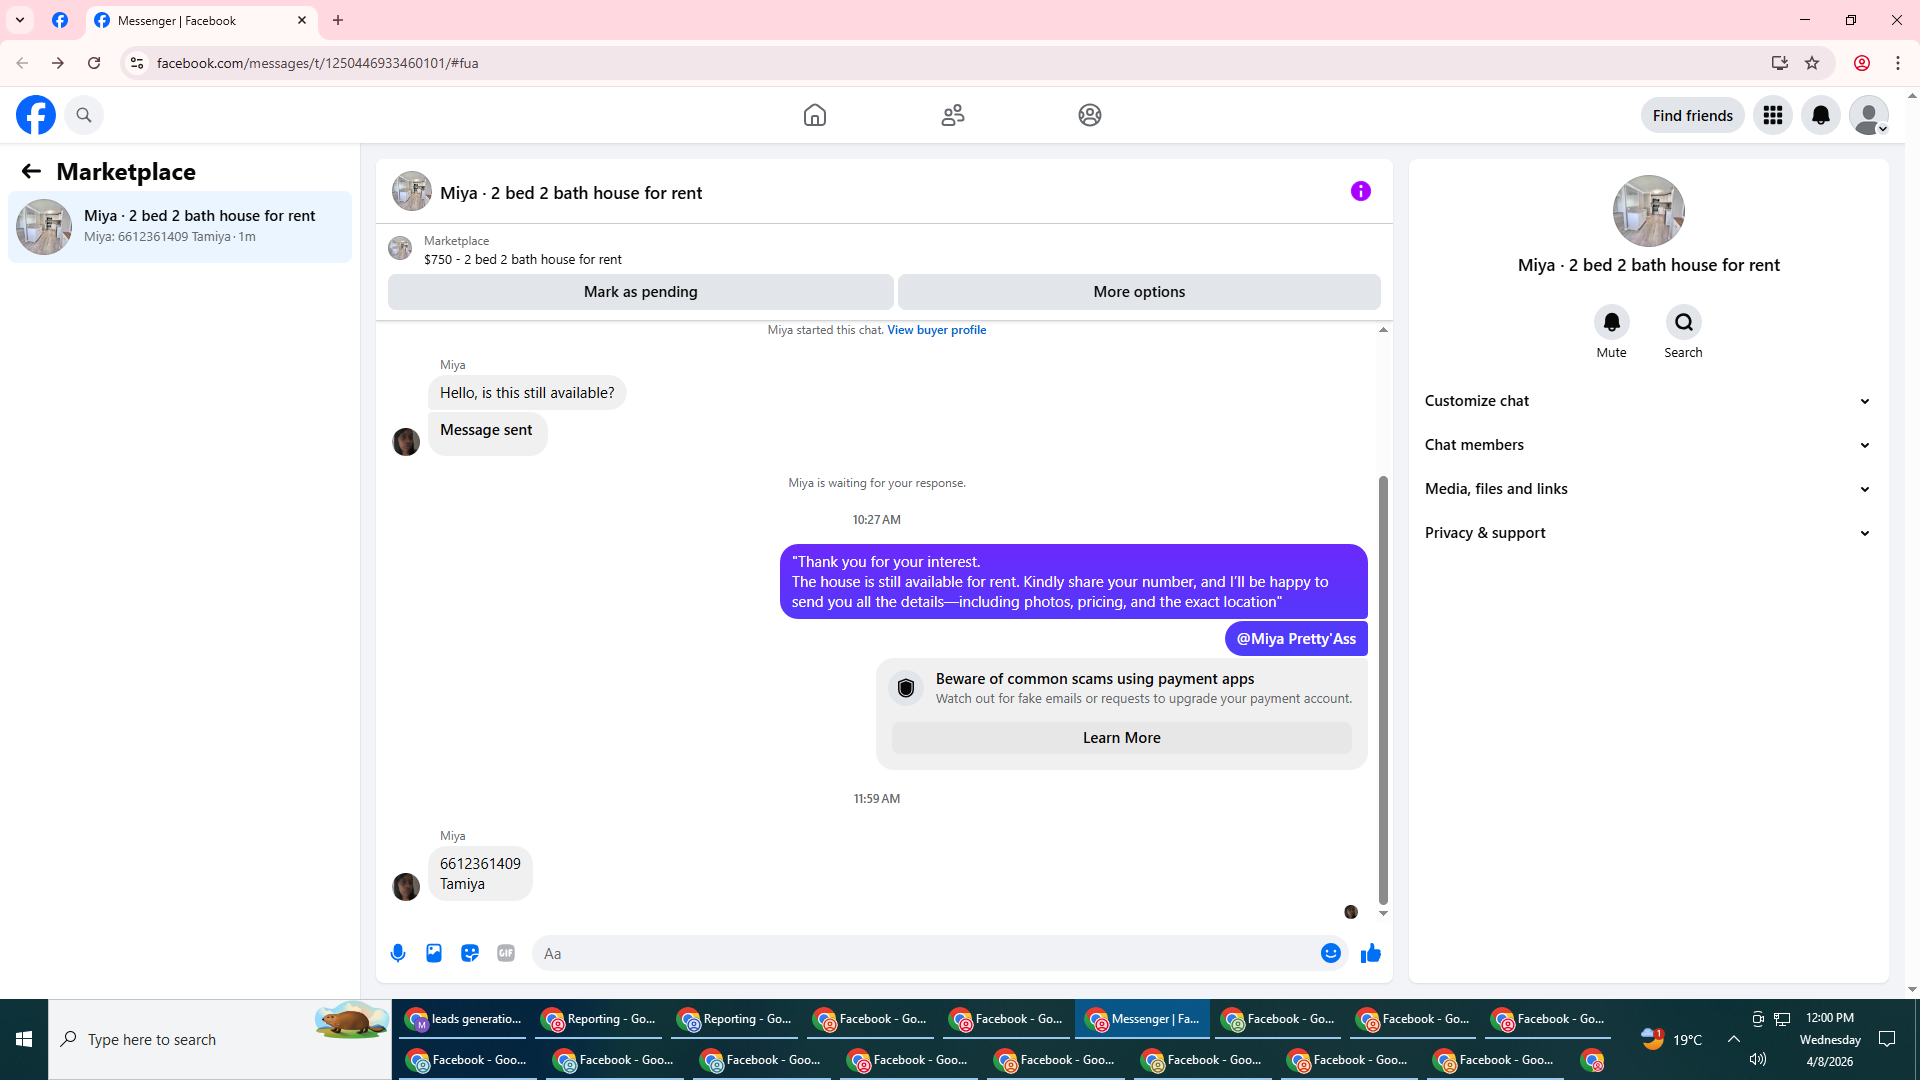This screenshot has width=1920, height=1080.
Task: Click the chat messages scrollbar
Action: pyautogui.click(x=1383, y=690)
